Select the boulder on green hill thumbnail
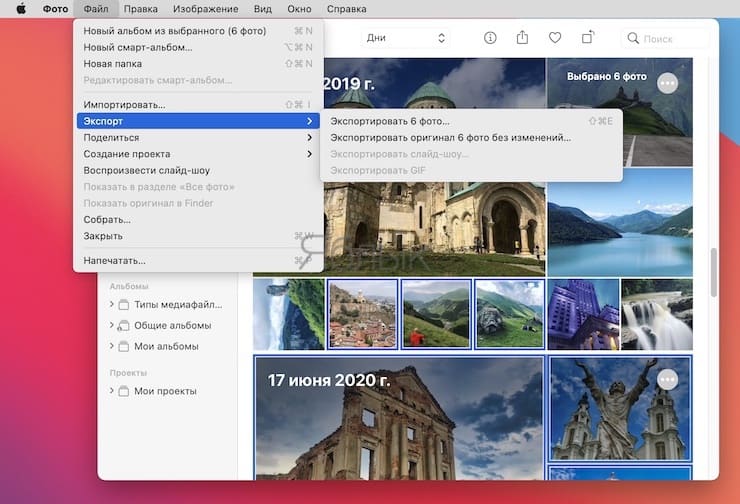 click(x=510, y=314)
